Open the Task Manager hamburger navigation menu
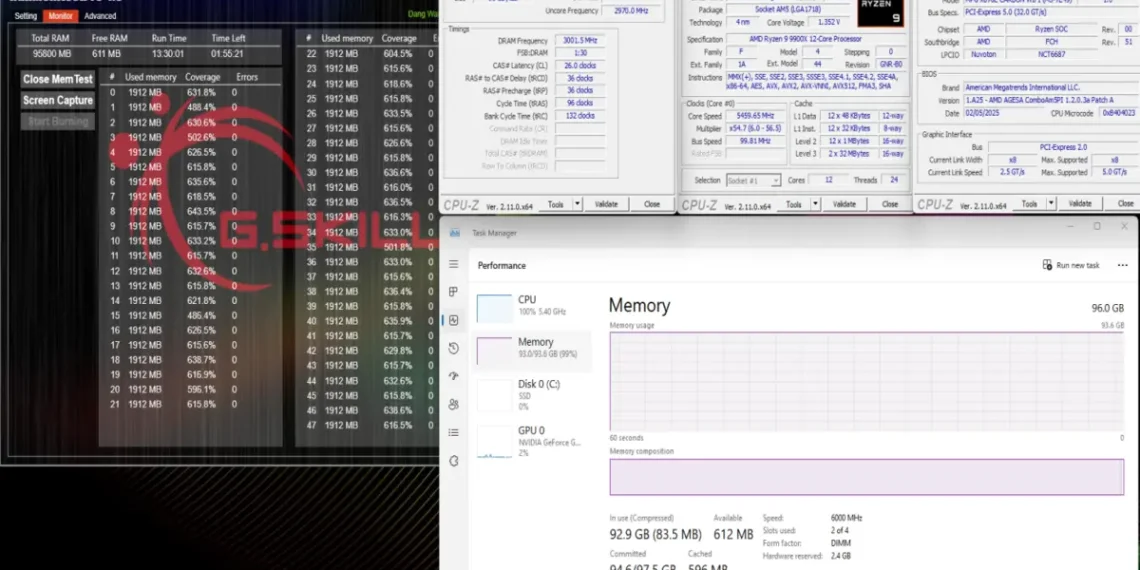This screenshot has width=1140, height=570. pyautogui.click(x=454, y=264)
